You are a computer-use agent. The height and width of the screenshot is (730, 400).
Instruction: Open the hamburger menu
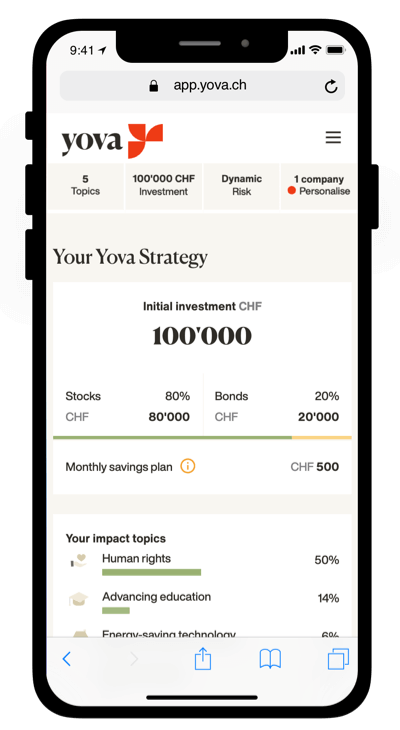(x=333, y=137)
